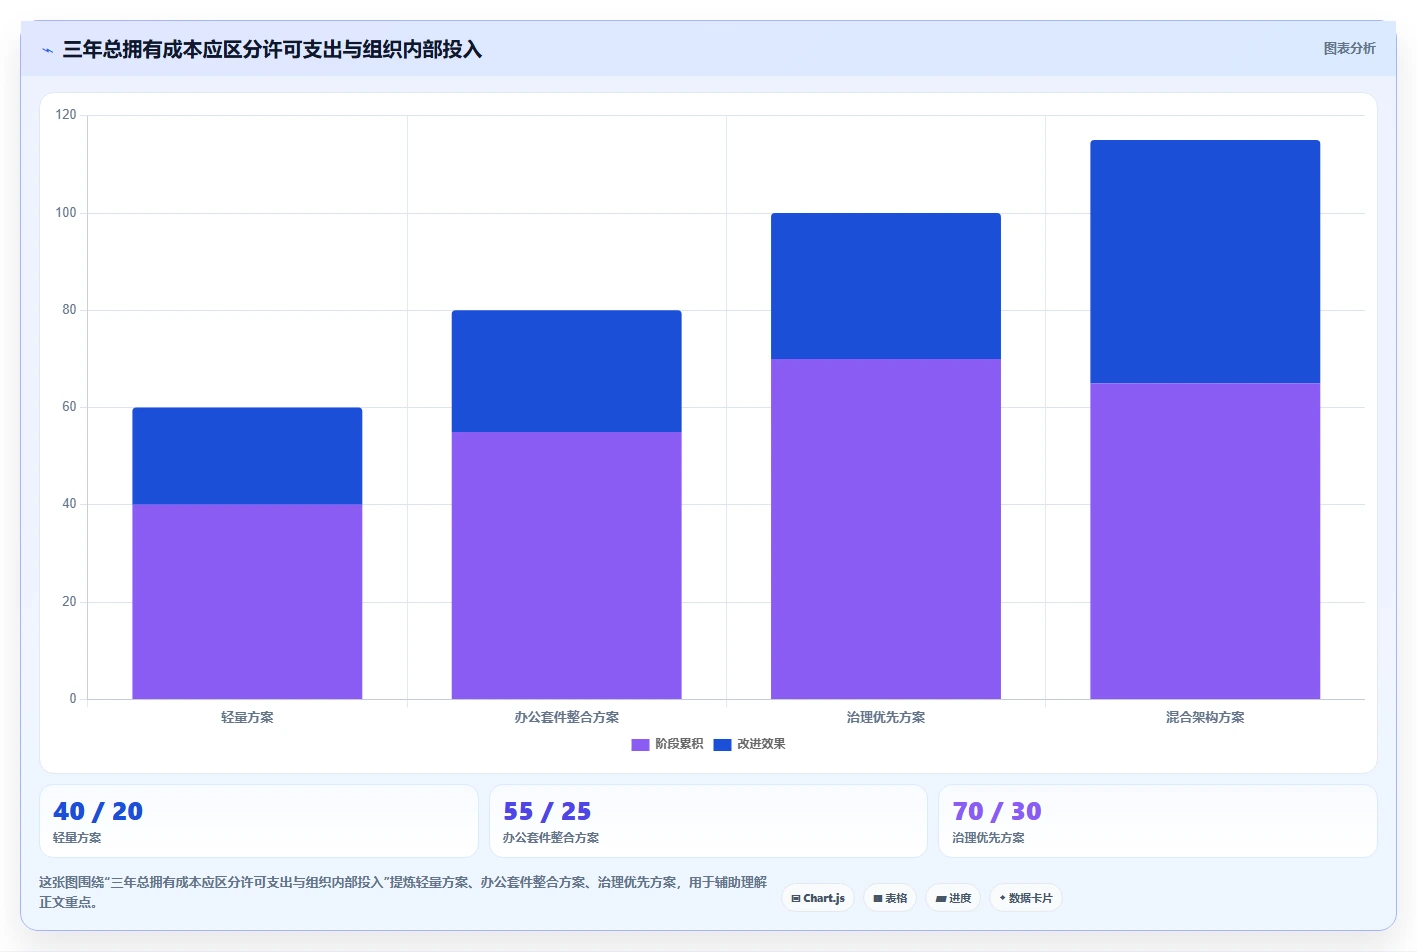
Task: Click the 改进效果 legend text
Action: pyautogui.click(x=761, y=744)
